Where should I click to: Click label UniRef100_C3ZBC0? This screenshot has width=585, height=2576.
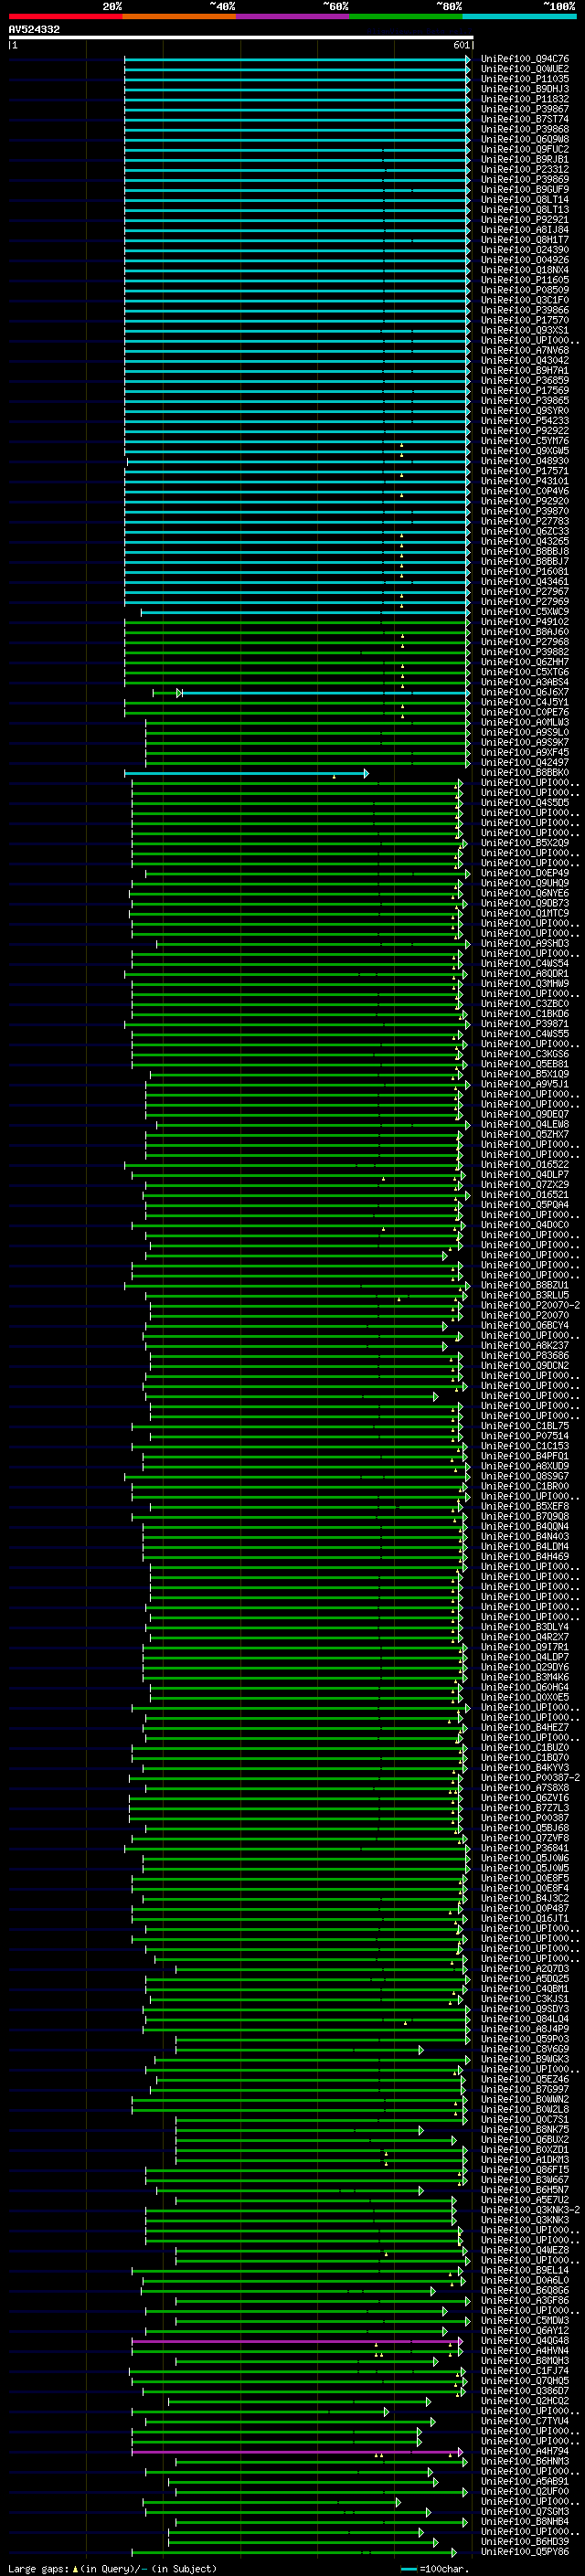point(525,1004)
